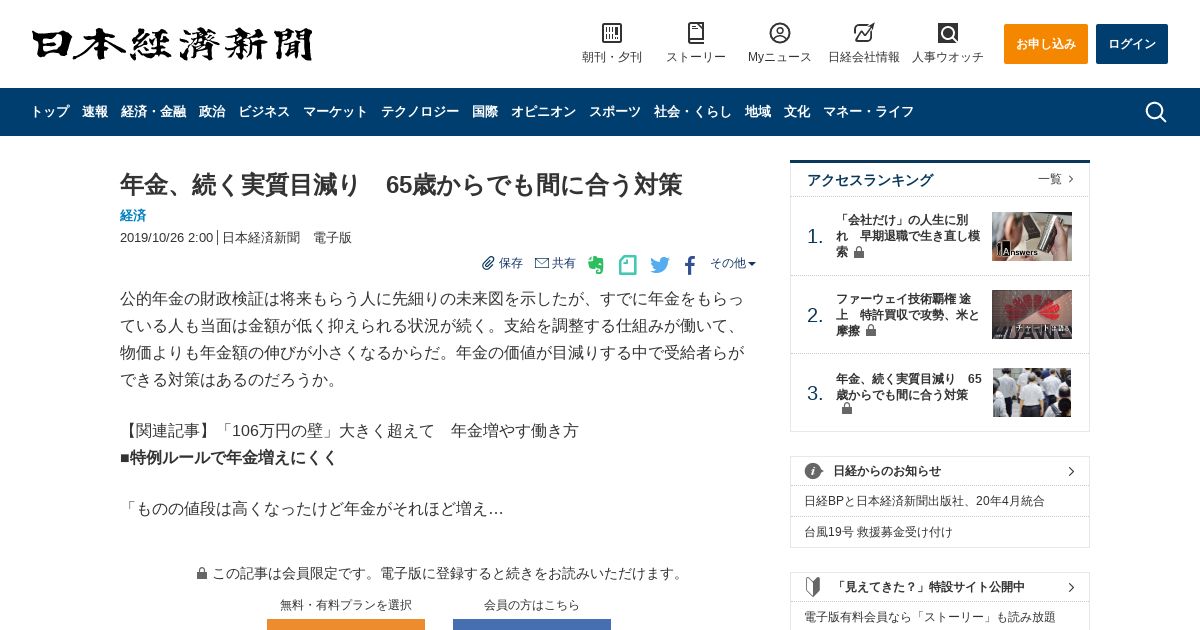Image resolution: width=1200 pixels, height=630 pixels.
Task: Click the thumbnail for ranking article 1
Action: (1032, 236)
